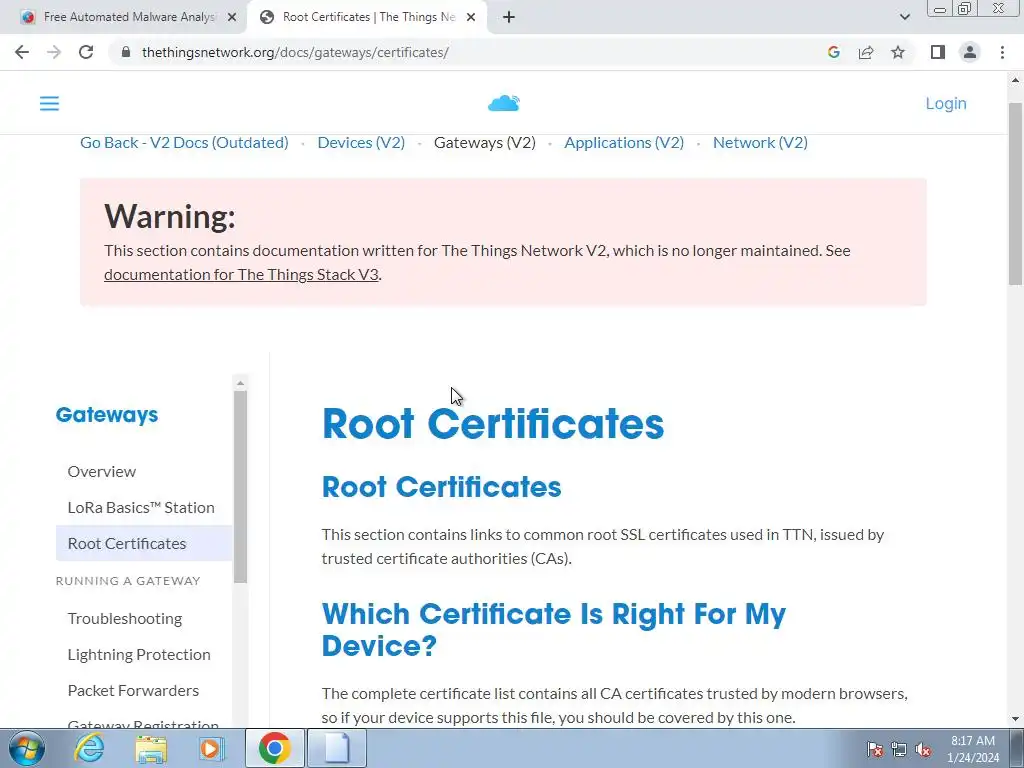Click the Root Certificates subheading

441,487
